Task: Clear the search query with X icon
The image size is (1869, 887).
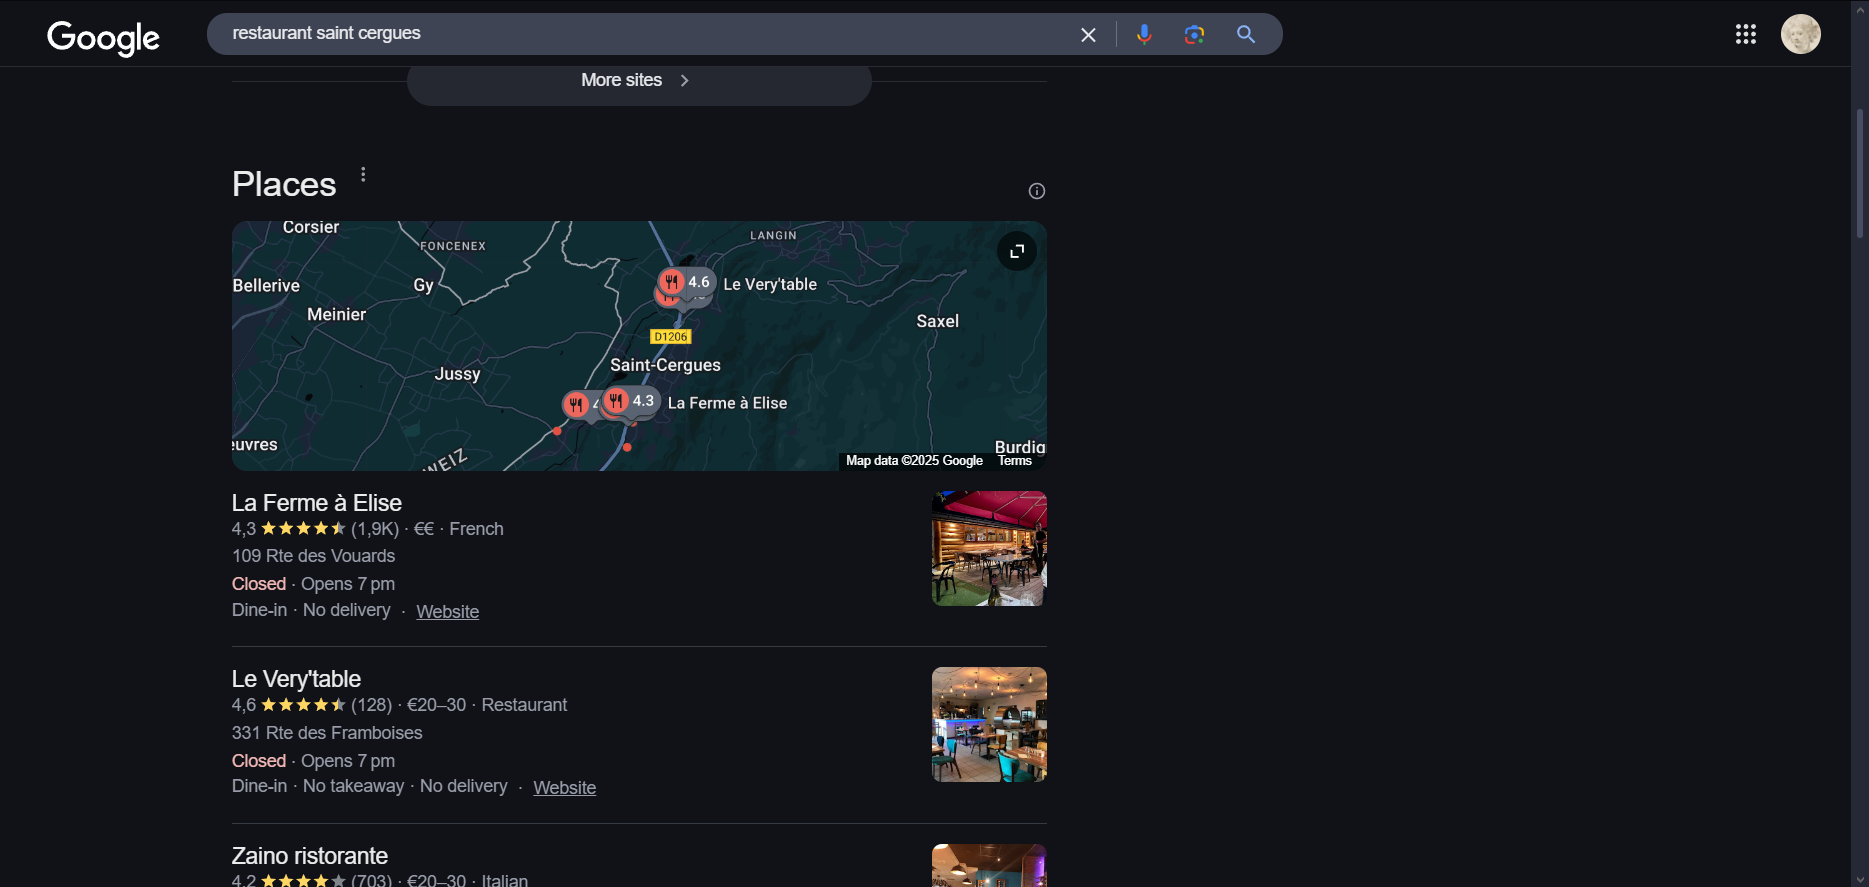Action: pyautogui.click(x=1088, y=35)
